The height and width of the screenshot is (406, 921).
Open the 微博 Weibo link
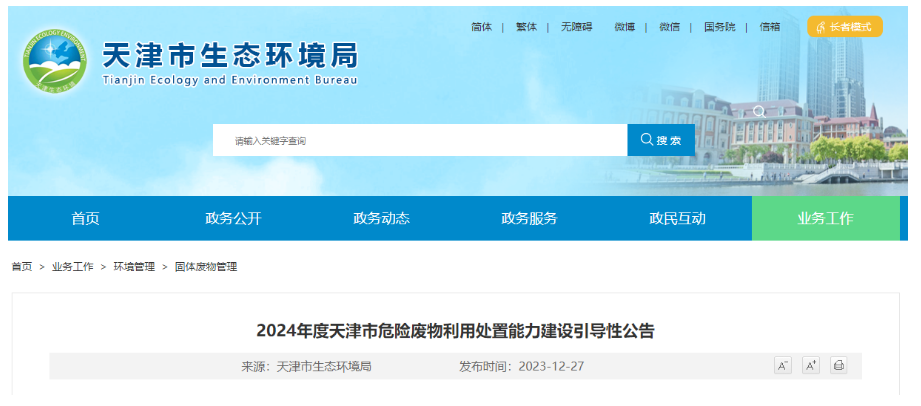[x=625, y=27]
